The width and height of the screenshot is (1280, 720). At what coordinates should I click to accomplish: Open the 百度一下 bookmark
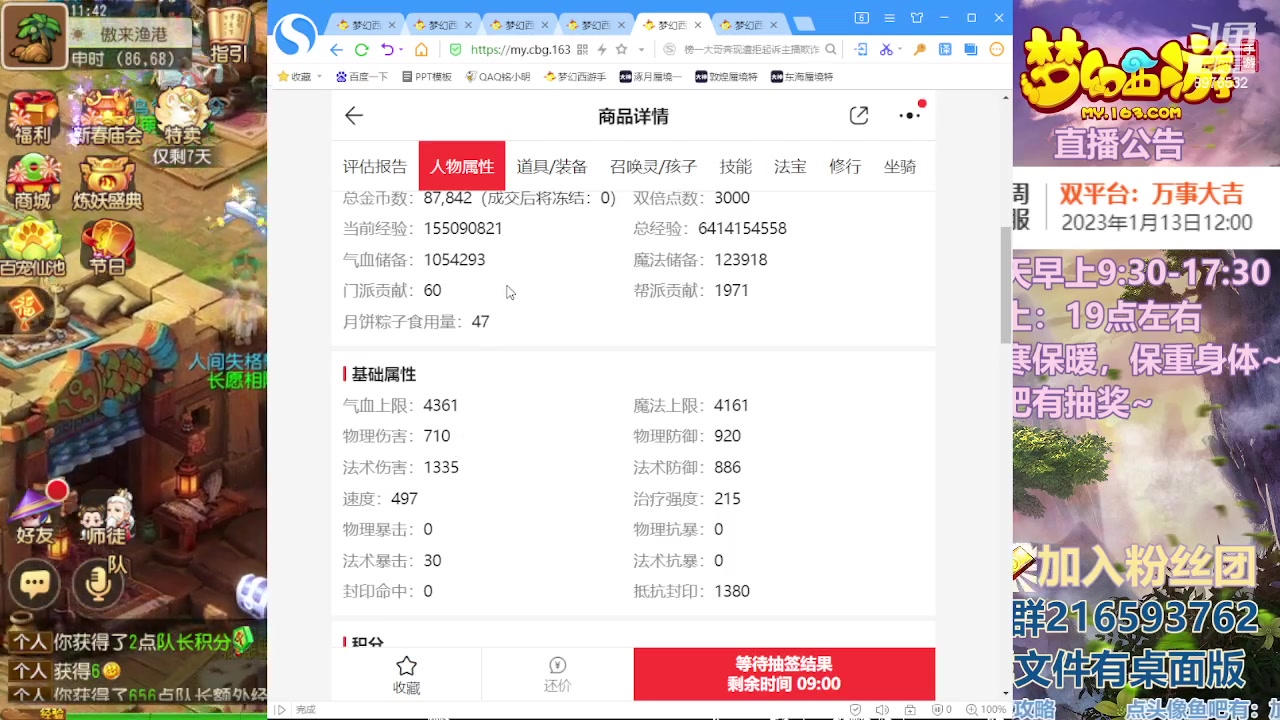tap(362, 76)
